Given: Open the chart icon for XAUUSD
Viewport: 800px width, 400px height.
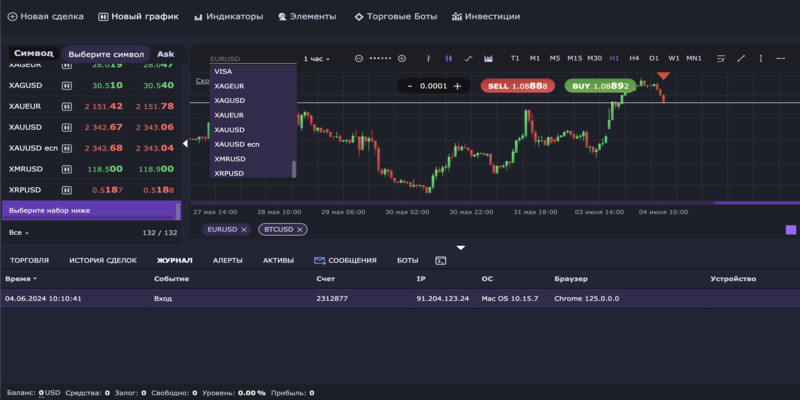Looking at the screenshot, I should [66, 127].
